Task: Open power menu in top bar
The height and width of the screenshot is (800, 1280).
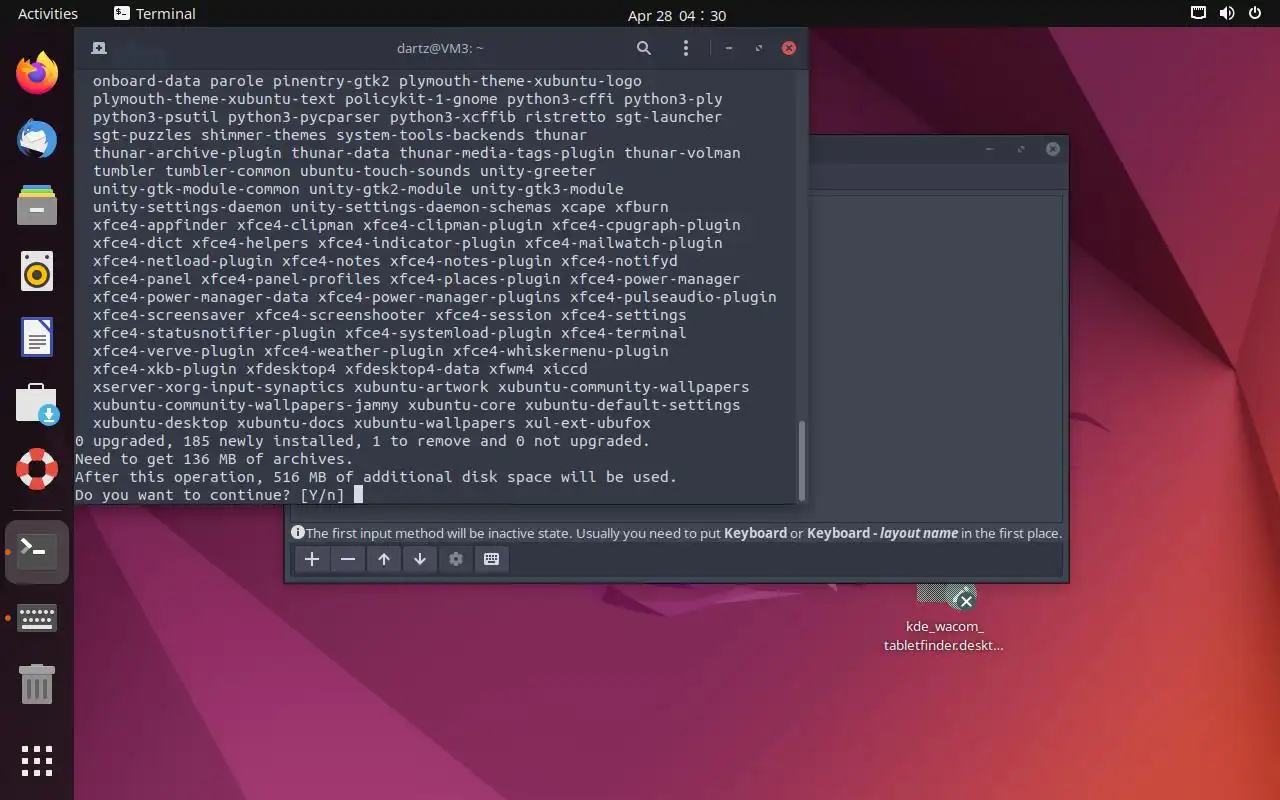Action: click(1256, 14)
